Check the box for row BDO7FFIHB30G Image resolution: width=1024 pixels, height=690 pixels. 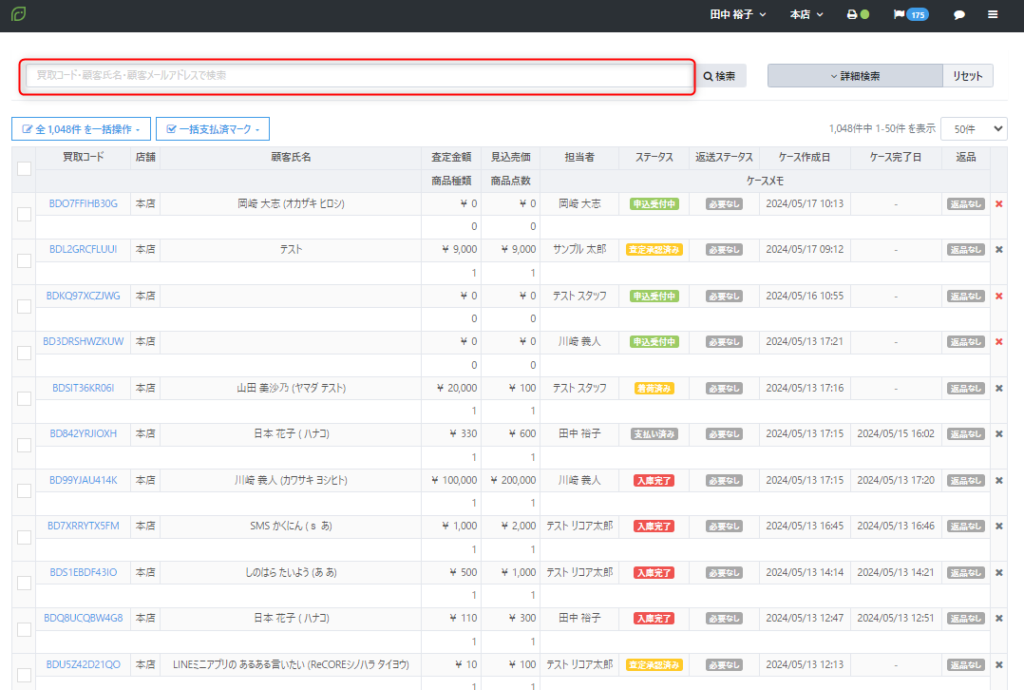tap(24, 214)
